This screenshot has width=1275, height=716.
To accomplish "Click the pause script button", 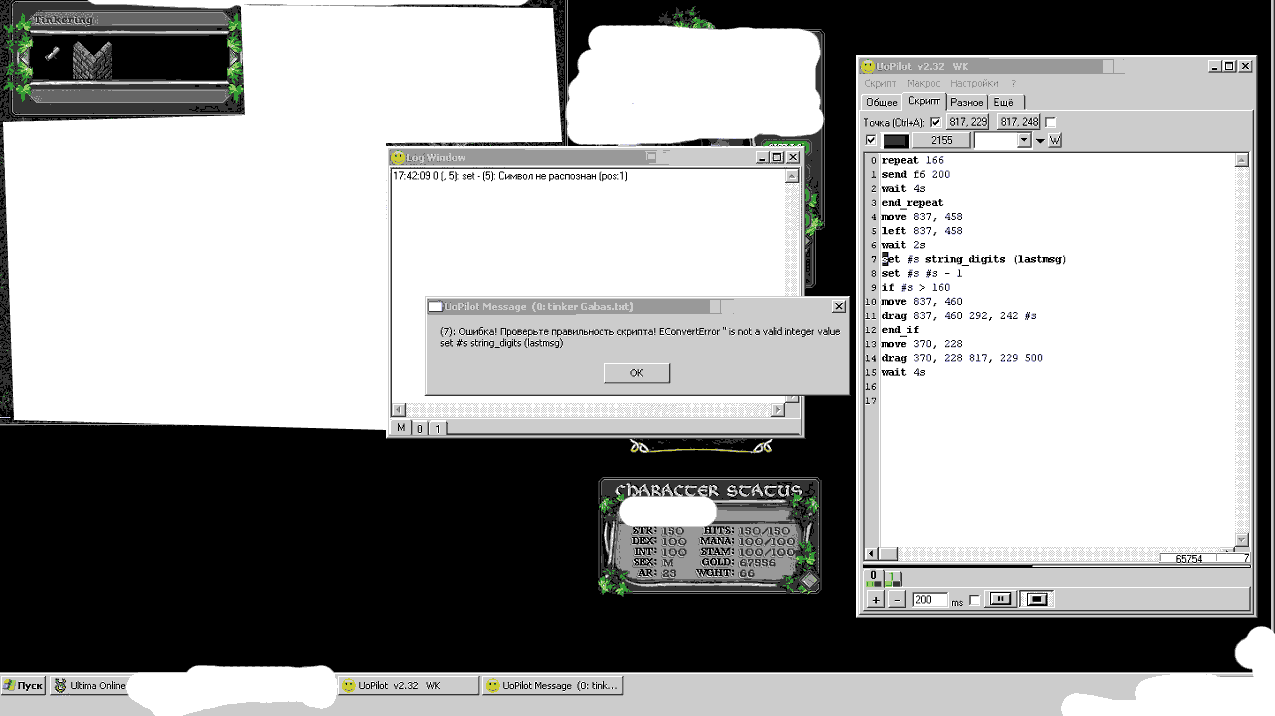I will point(999,600).
